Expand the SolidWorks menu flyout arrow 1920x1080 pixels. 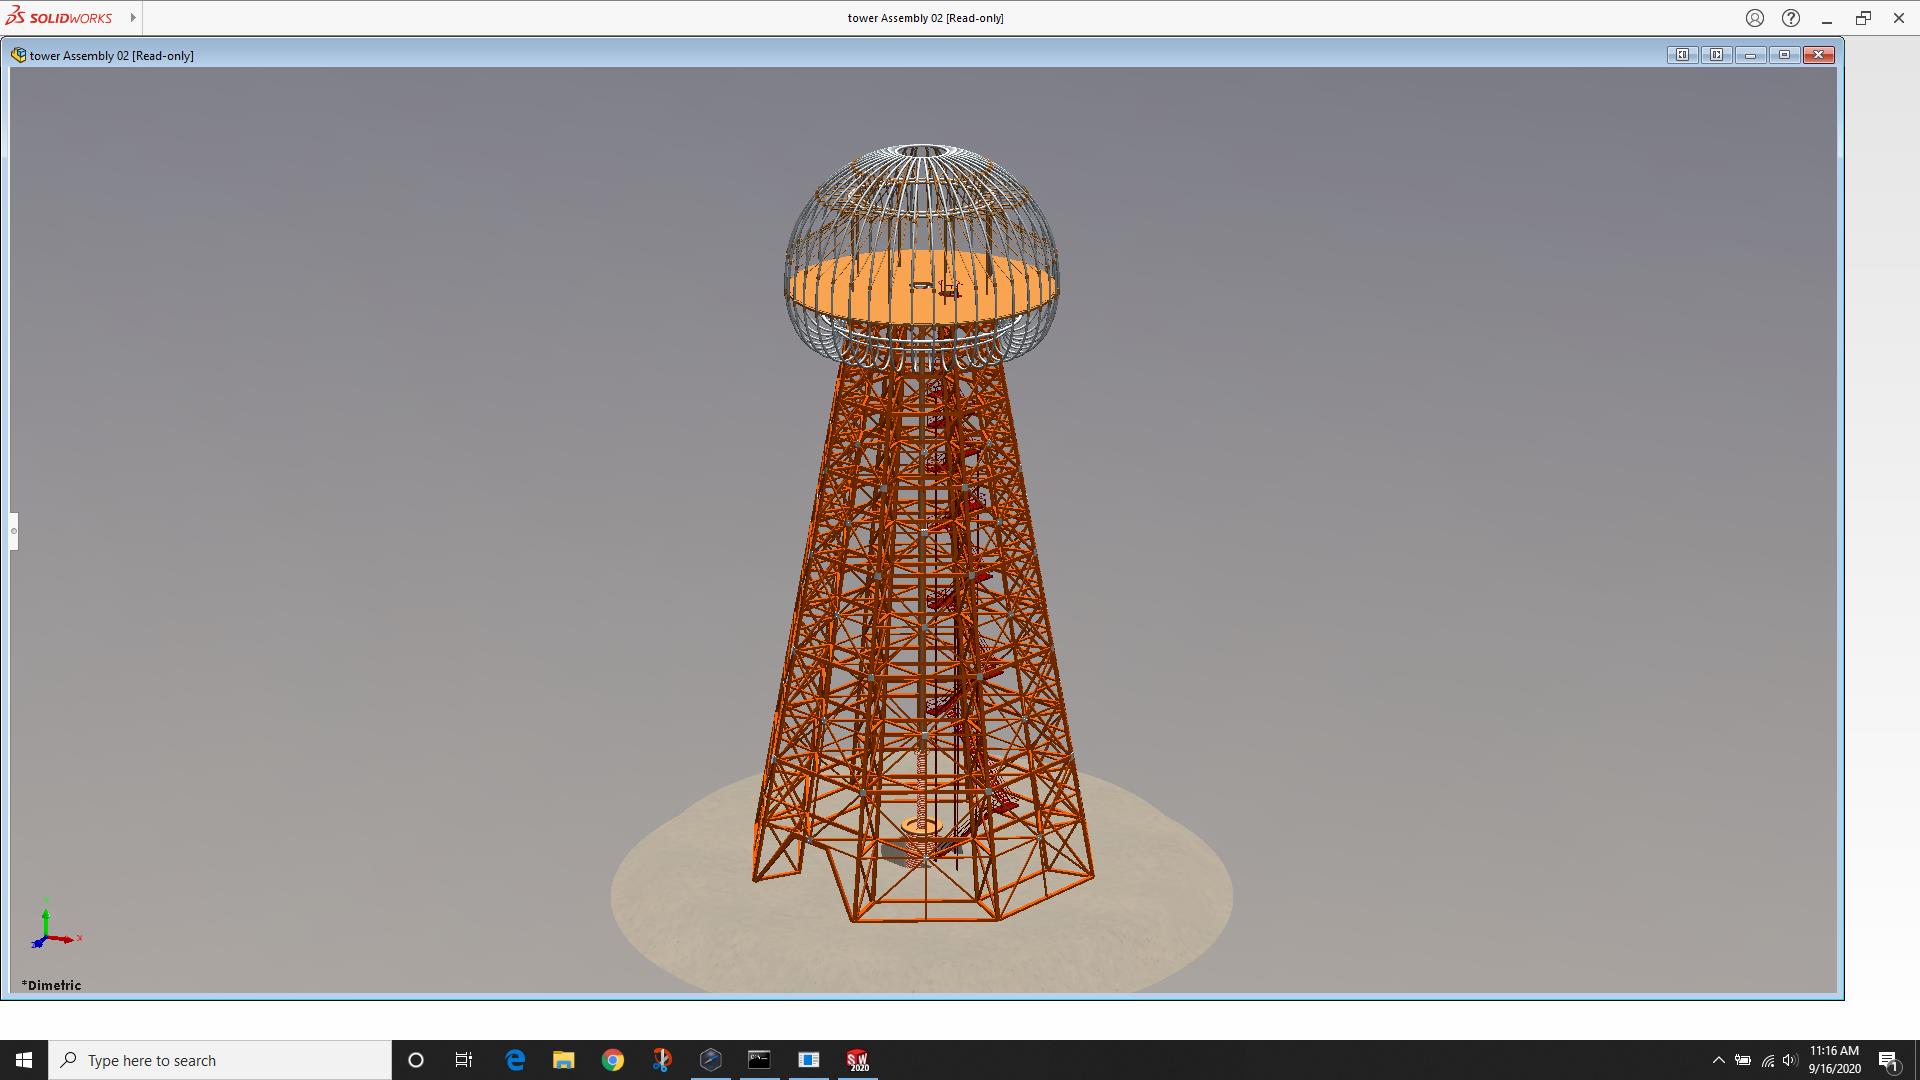pyautogui.click(x=132, y=18)
